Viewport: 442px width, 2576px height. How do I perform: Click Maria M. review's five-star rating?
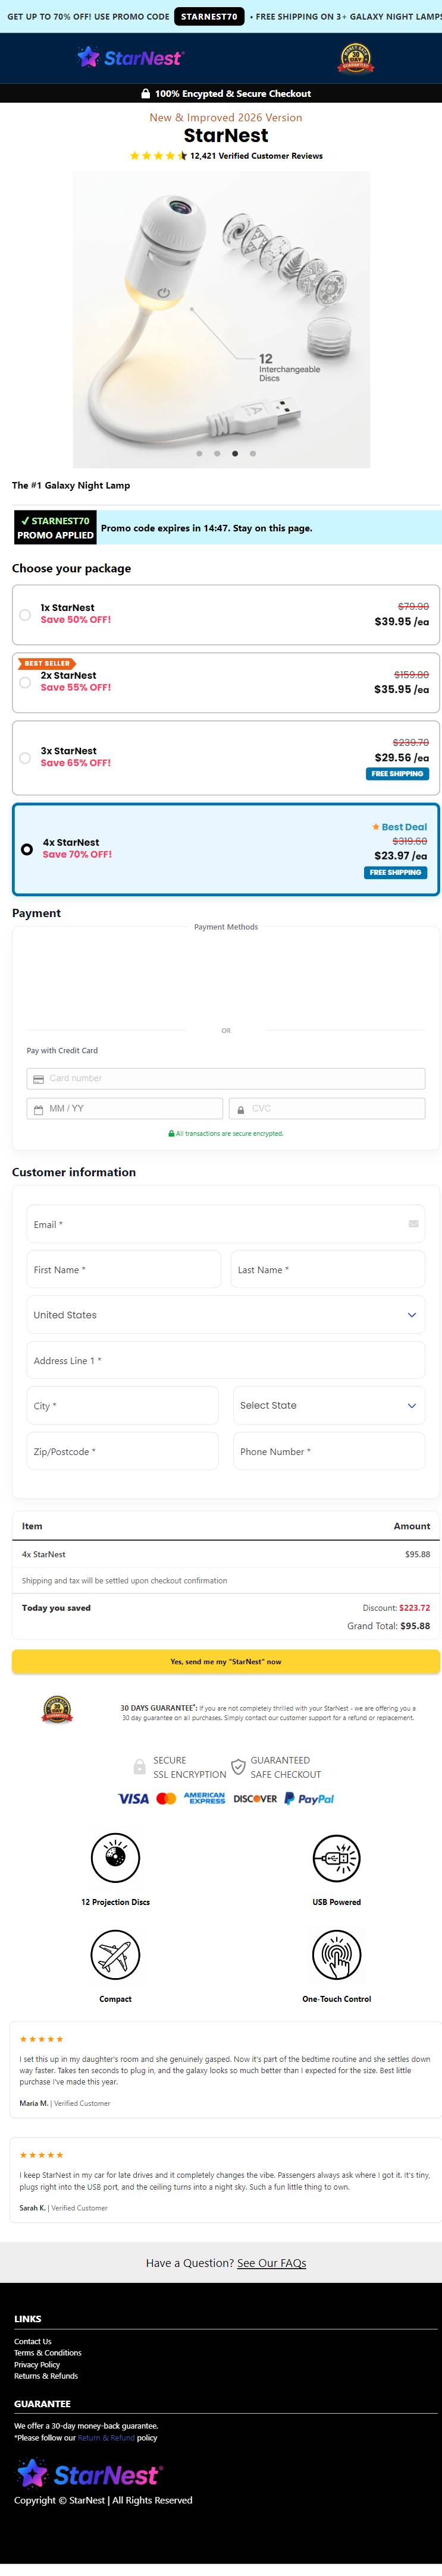coord(41,2039)
